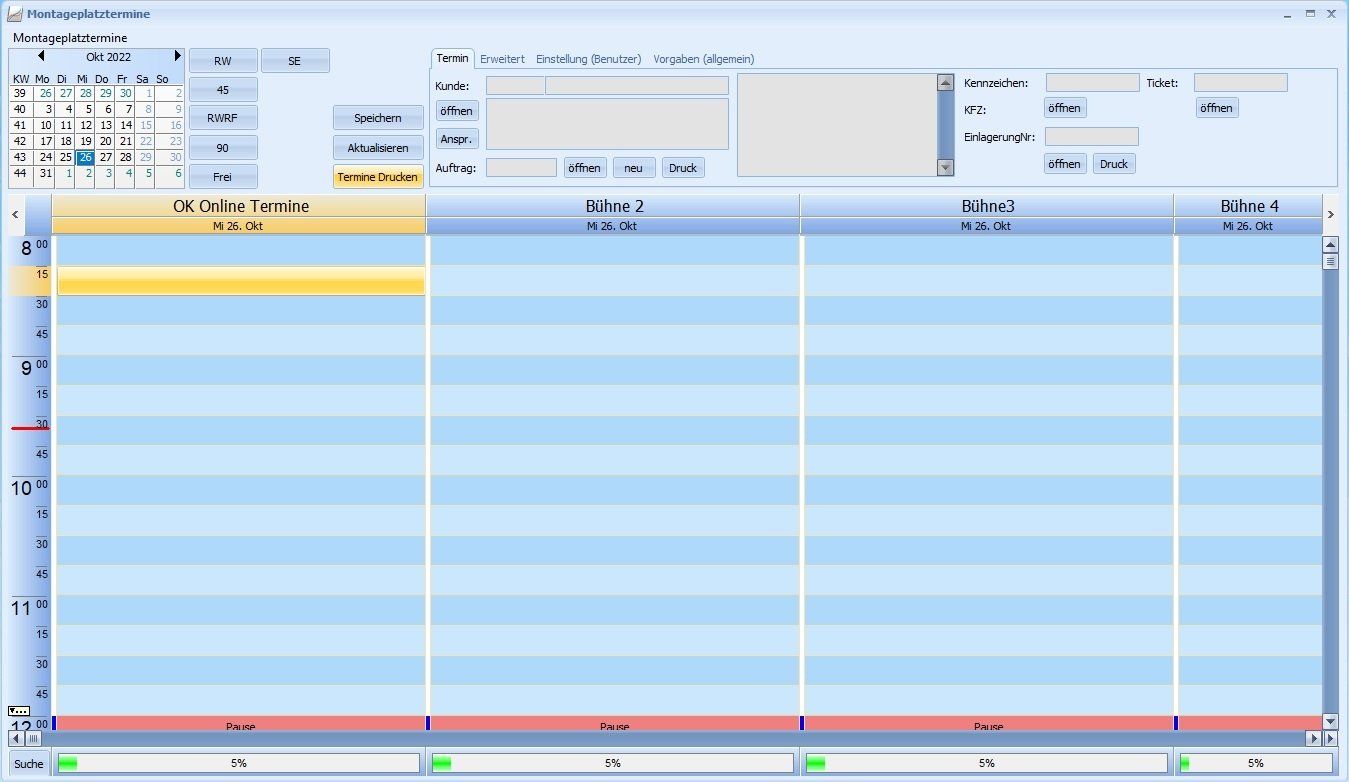Click the Bühne 2 column header

613,206
